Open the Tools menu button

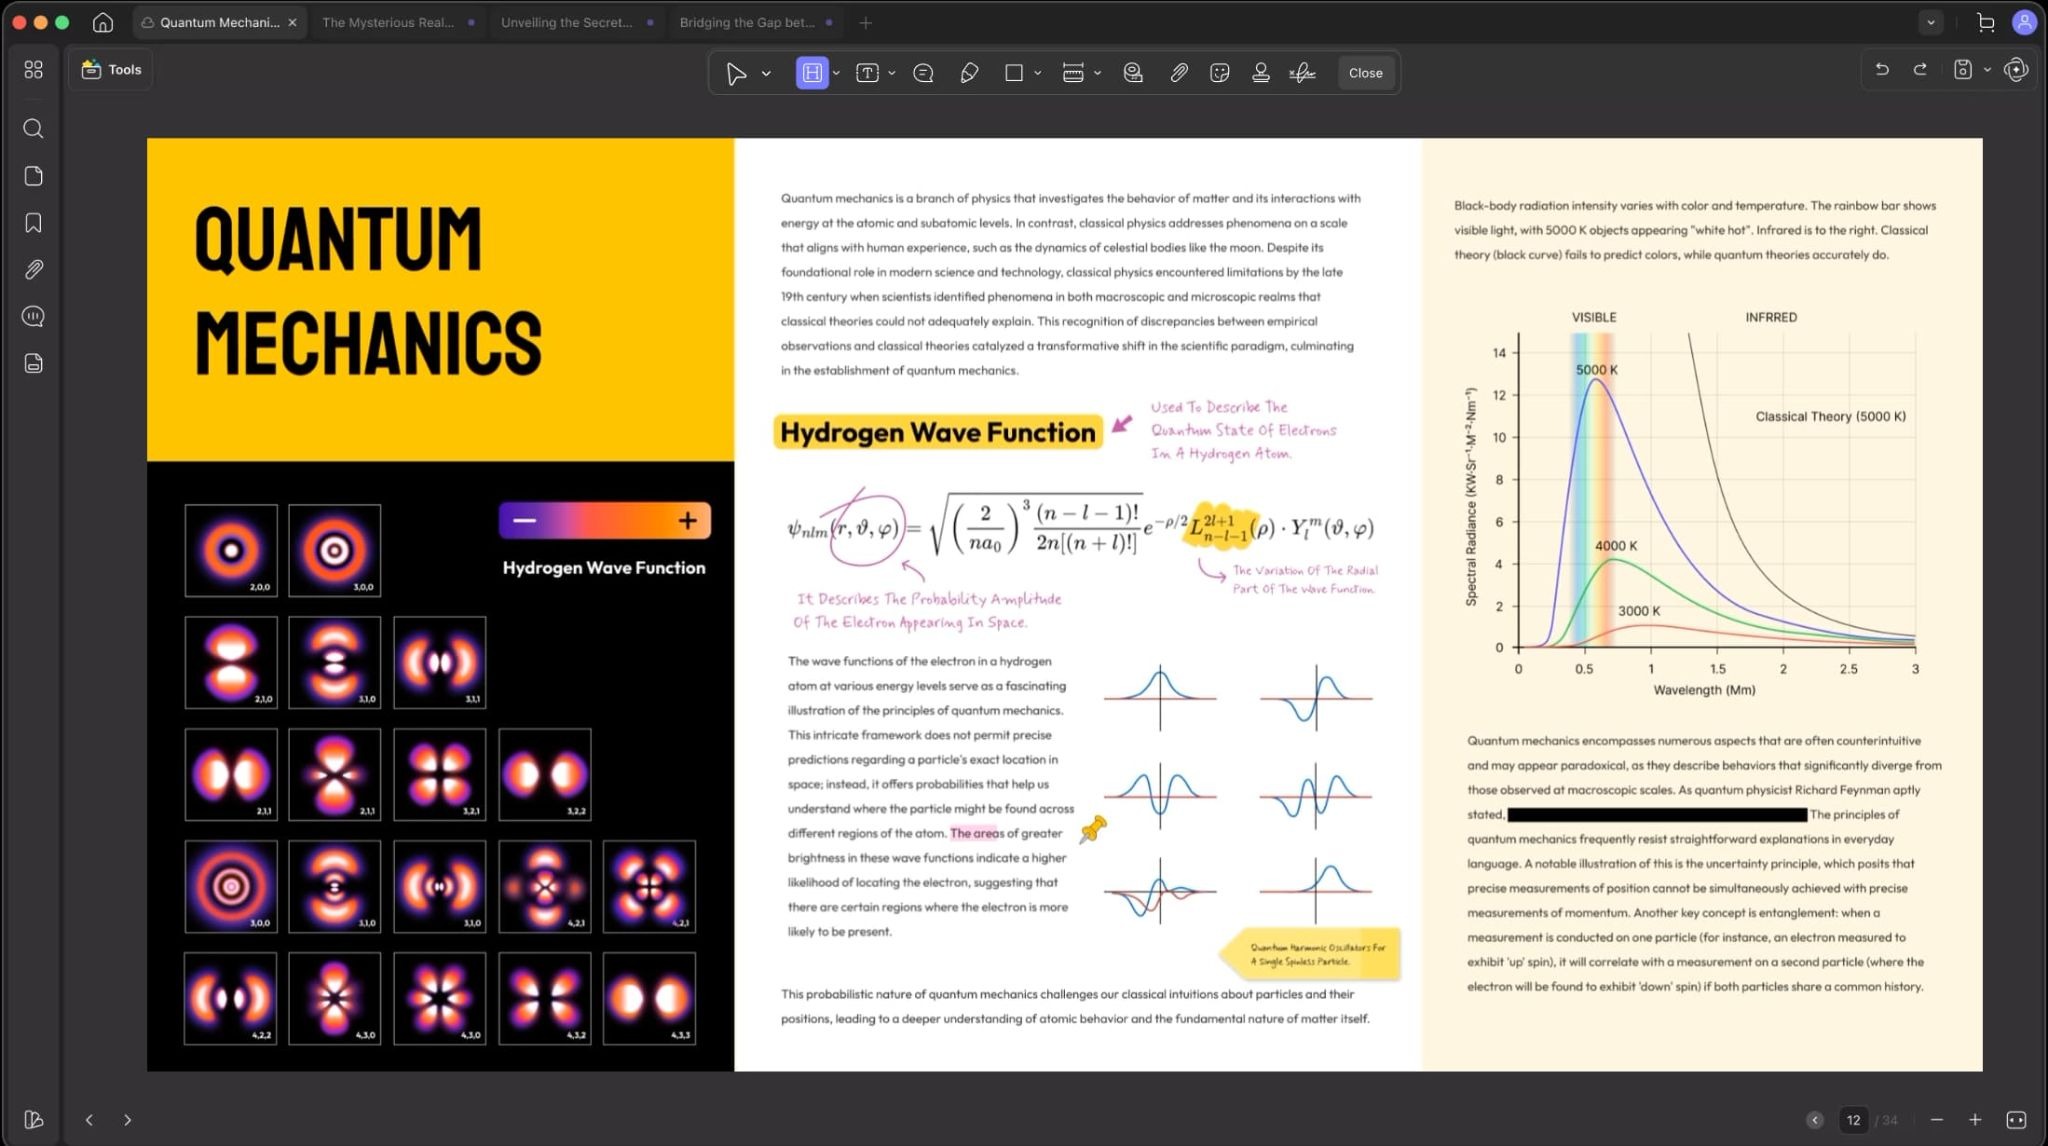111,70
